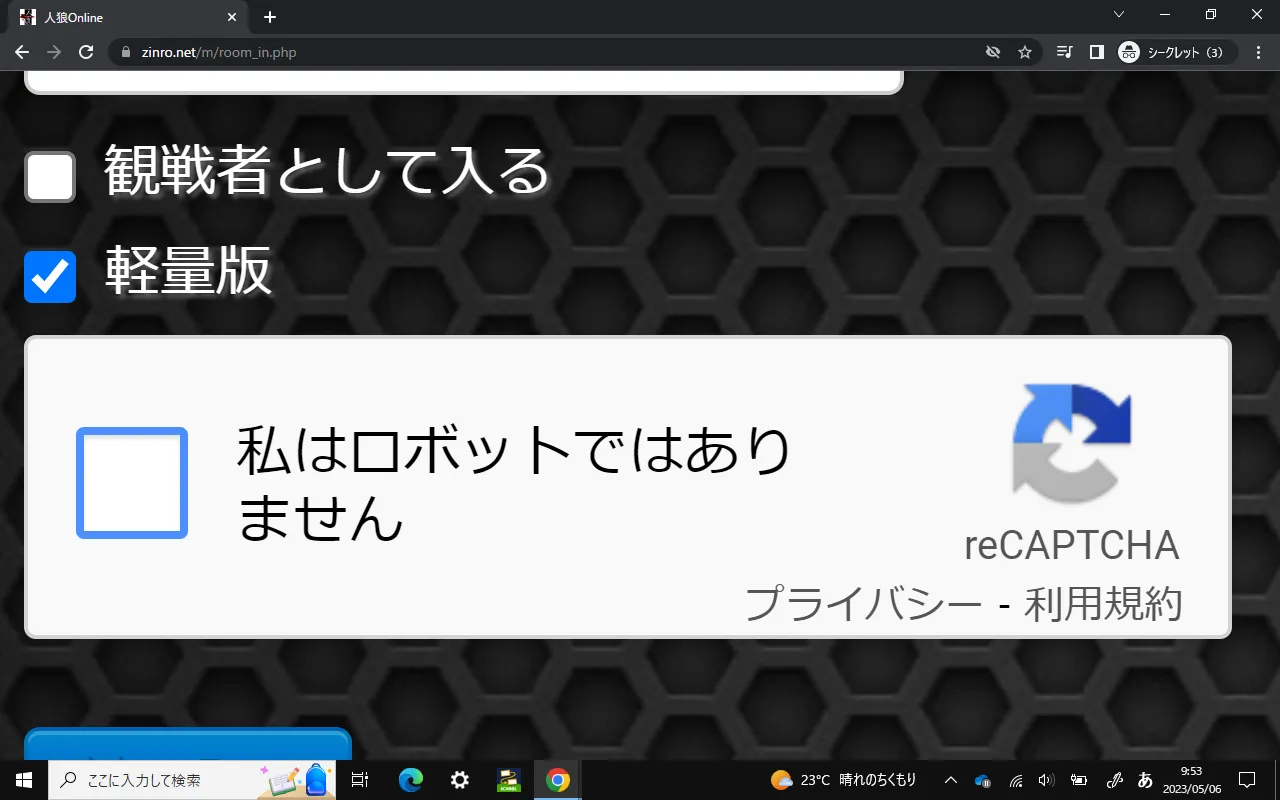Reload the zinro.net page
This screenshot has width=1280, height=800.
click(x=86, y=52)
